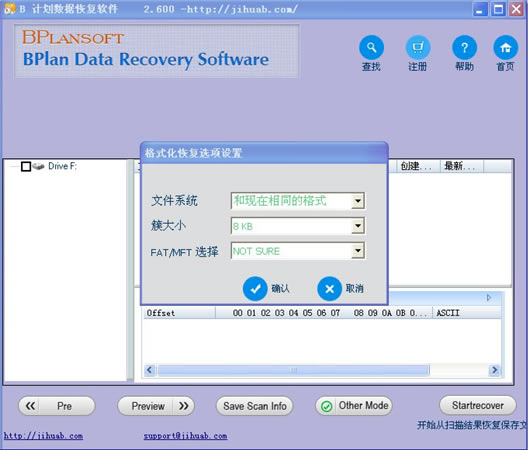Click the 创建 column header
The image size is (529, 450).
(415, 166)
